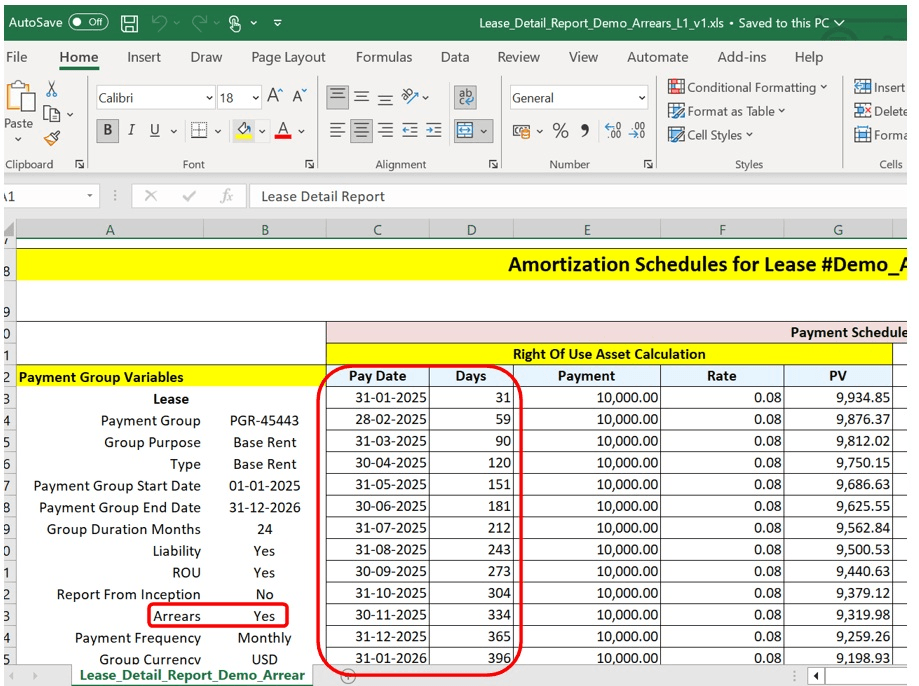Click the Increase Decimal icon
This screenshot has height=686, width=919.
coord(613,131)
